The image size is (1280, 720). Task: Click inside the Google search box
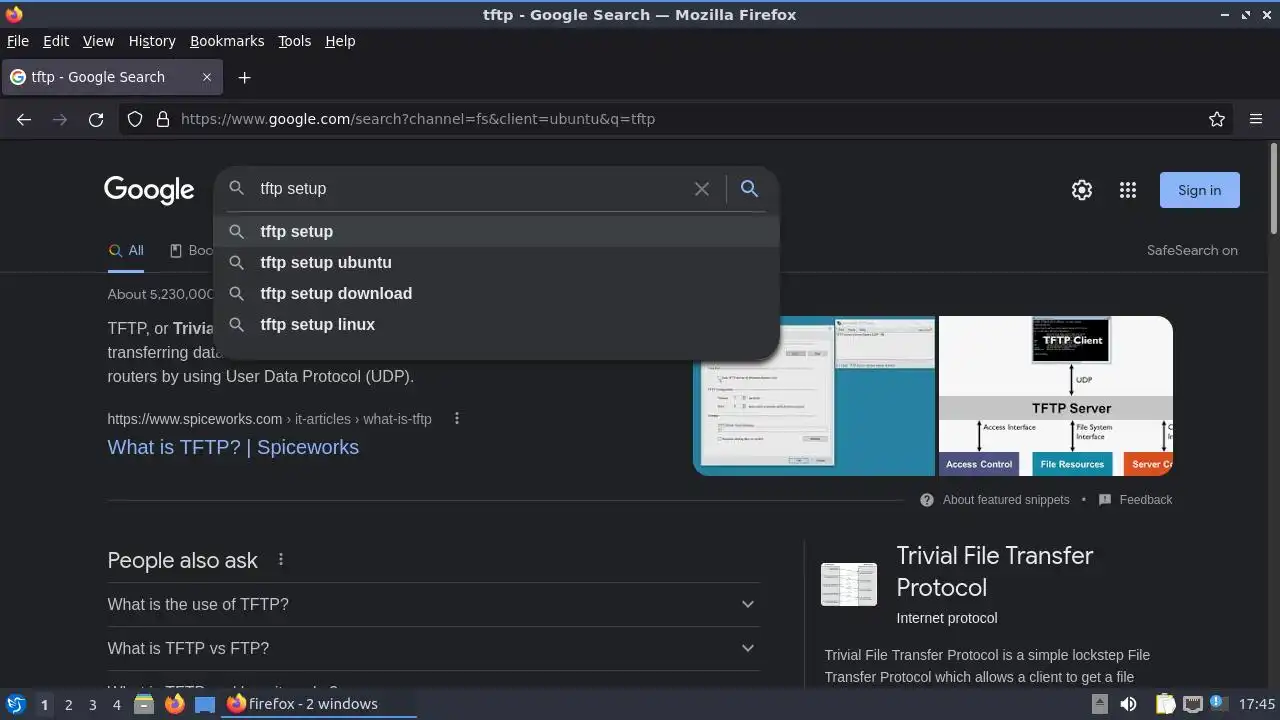click(470, 188)
